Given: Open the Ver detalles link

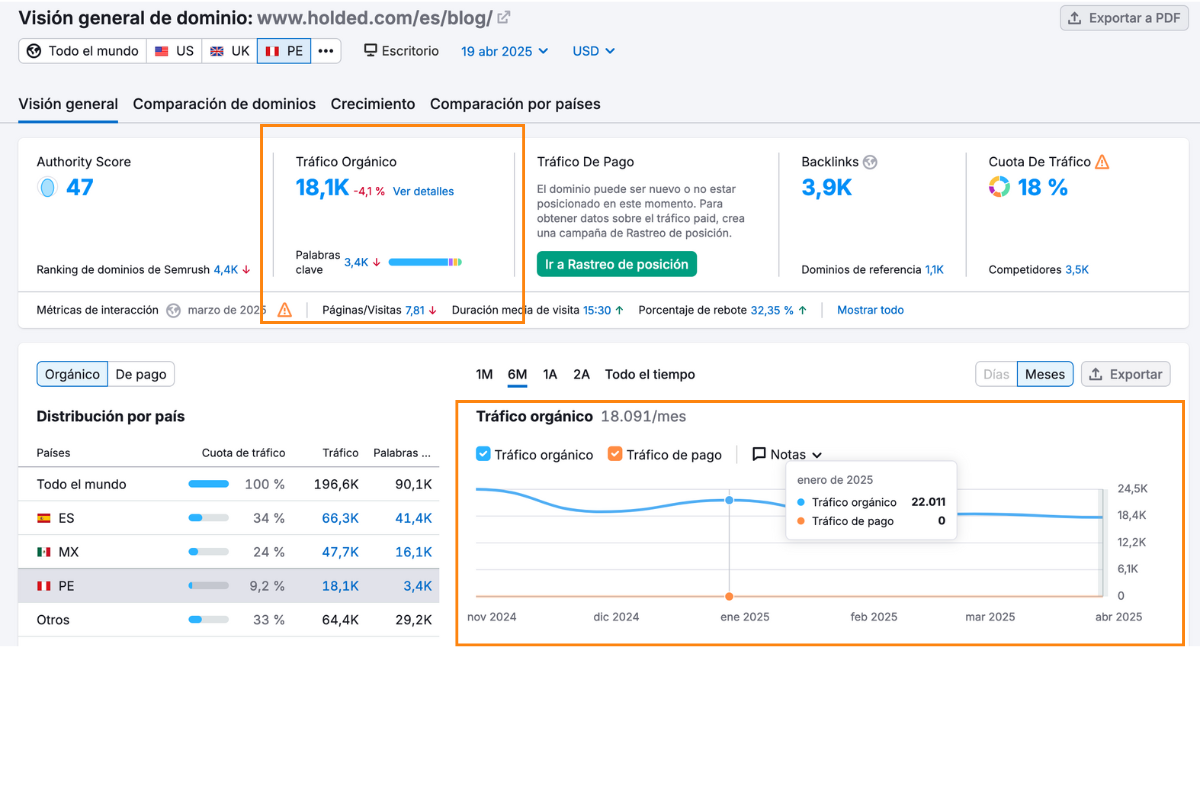Looking at the screenshot, I should pyautogui.click(x=423, y=191).
